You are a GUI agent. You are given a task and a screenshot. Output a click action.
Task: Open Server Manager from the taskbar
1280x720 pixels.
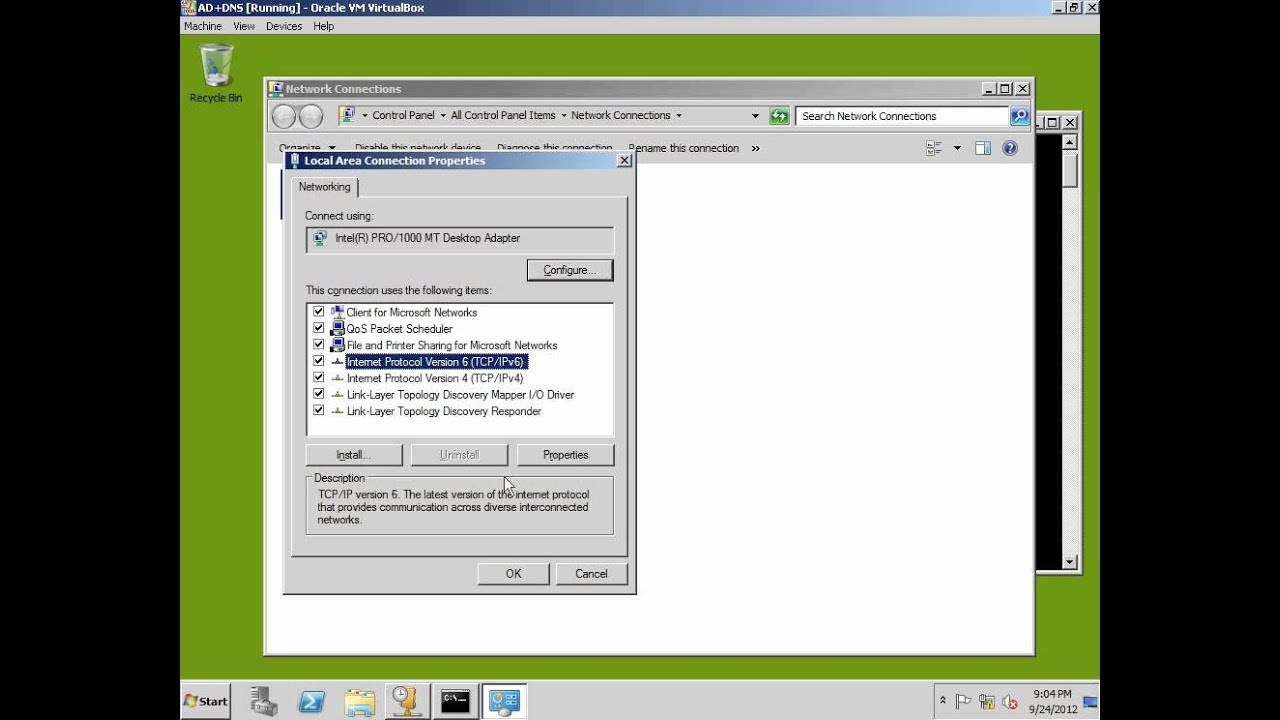point(264,701)
